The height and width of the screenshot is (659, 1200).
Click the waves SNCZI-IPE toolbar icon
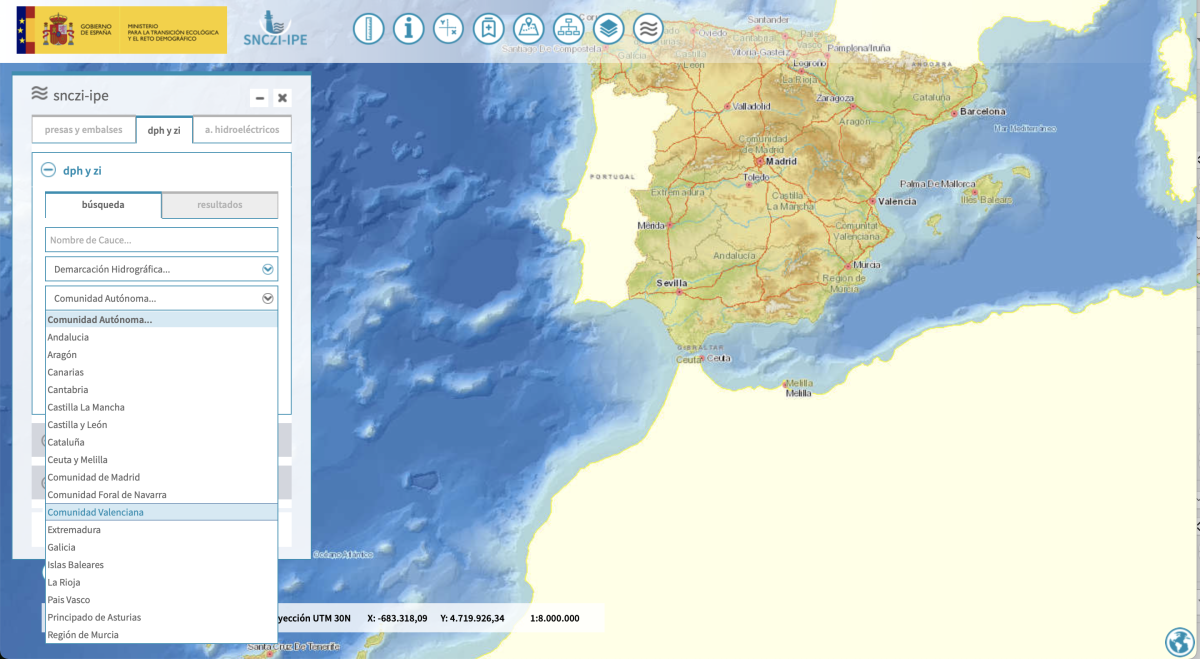648,29
